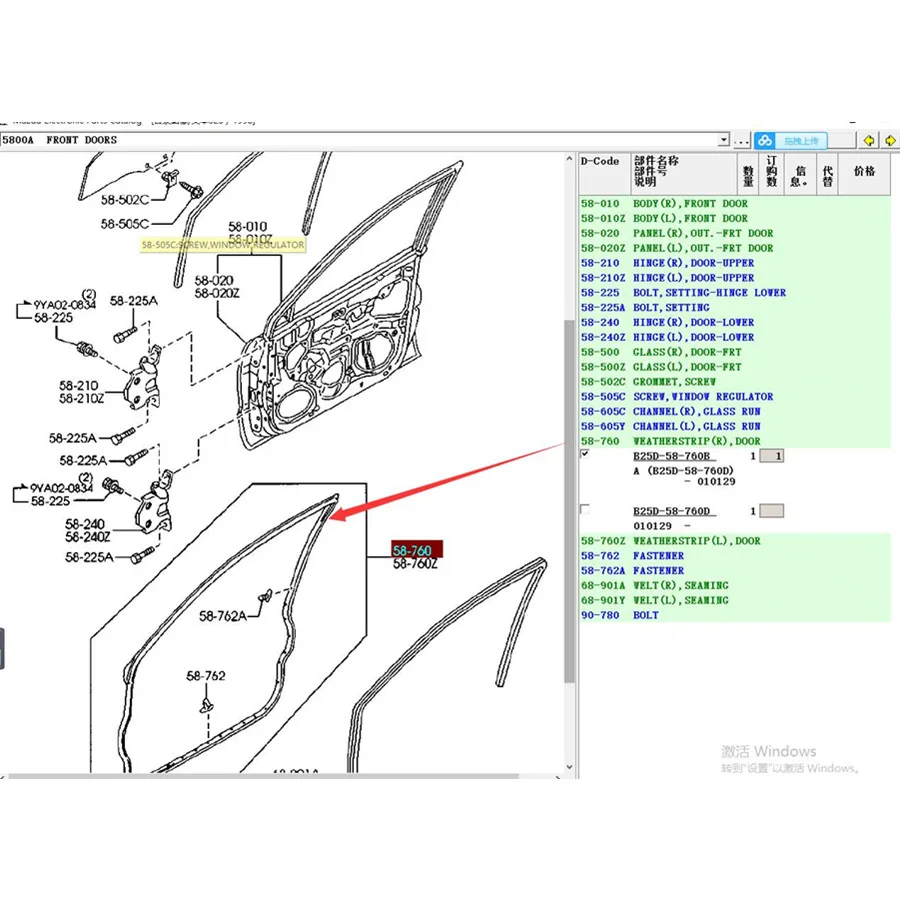
Task: Click the 58-210 upper hinge label in diagram
Action: pos(79,386)
